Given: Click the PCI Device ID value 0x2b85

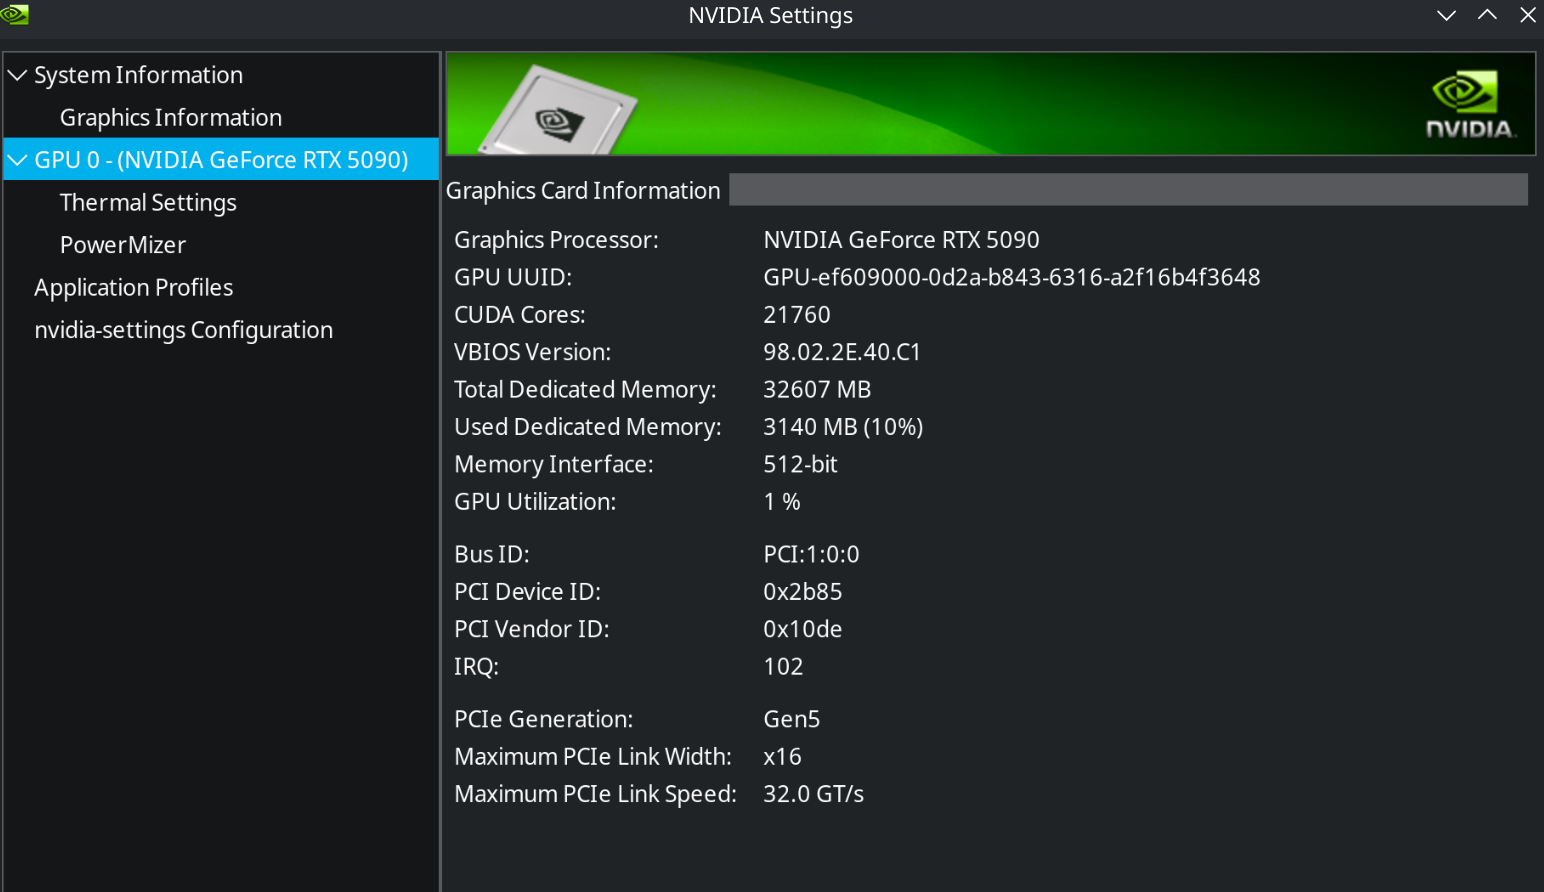Looking at the screenshot, I should pyautogui.click(x=802, y=592).
